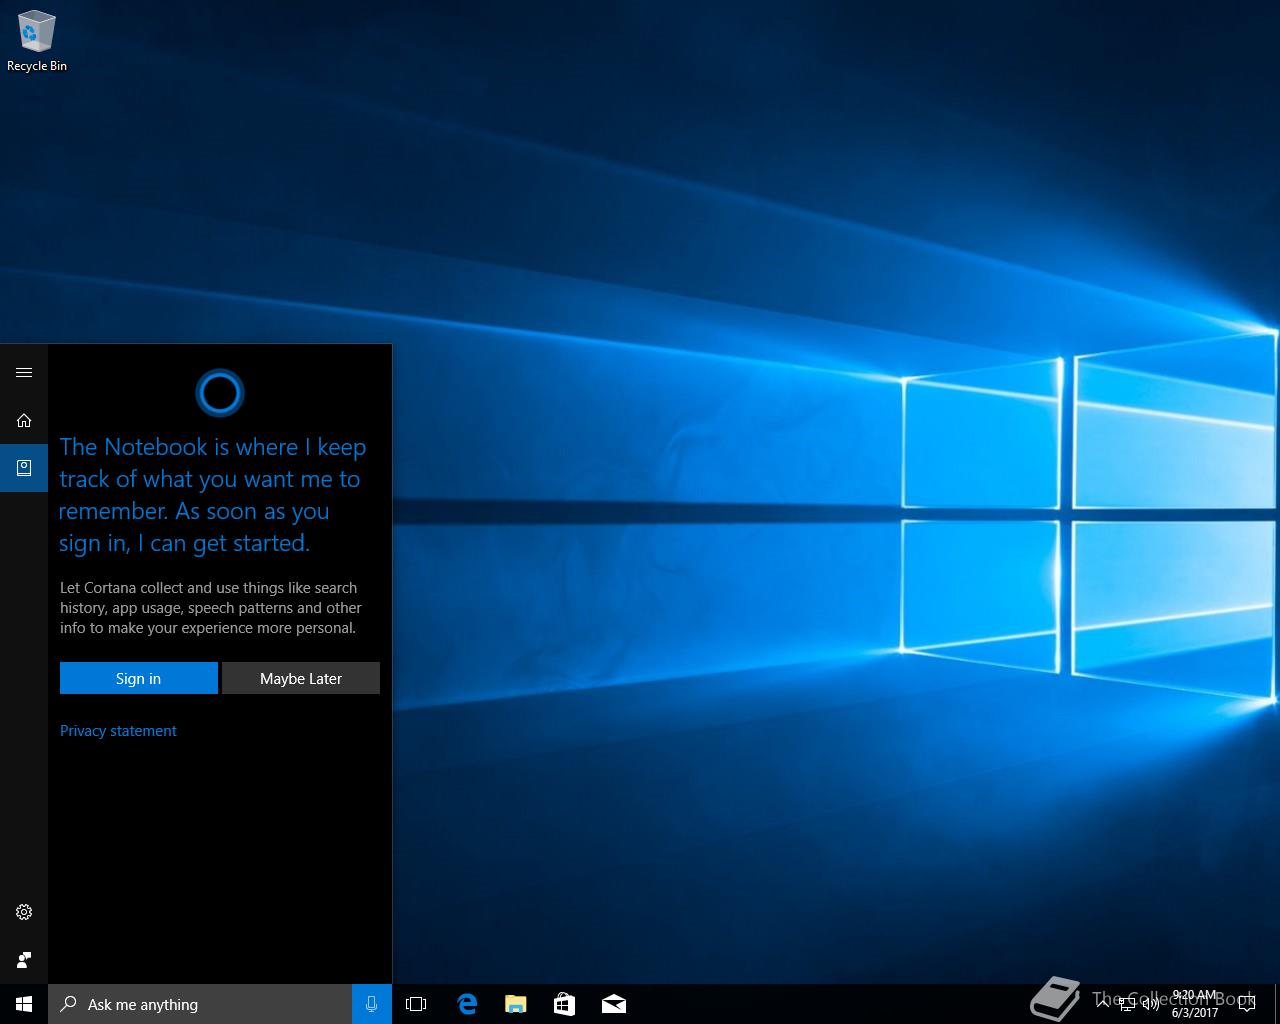The height and width of the screenshot is (1024, 1280).
Task: Open the volume control in the tray
Action: tap(1151, 1005)
